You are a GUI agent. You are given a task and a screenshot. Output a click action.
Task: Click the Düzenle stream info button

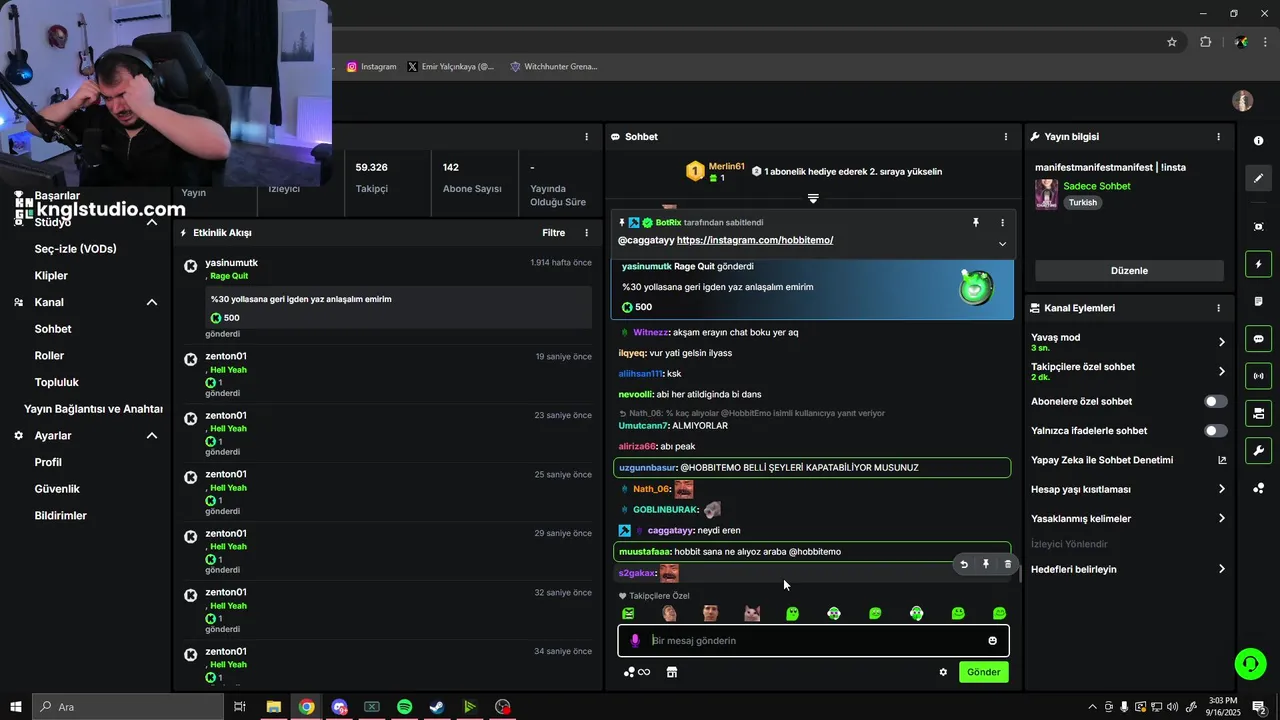pos(1129,271)
